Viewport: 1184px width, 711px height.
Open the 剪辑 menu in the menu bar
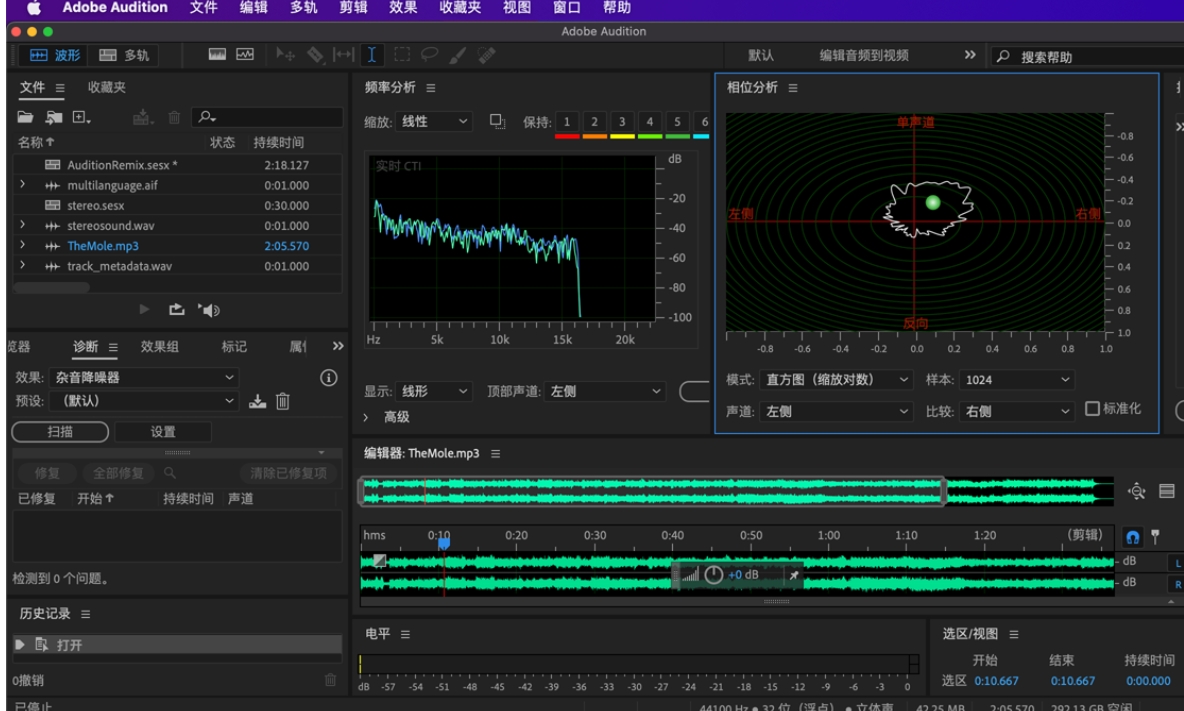tap(353, 8)
